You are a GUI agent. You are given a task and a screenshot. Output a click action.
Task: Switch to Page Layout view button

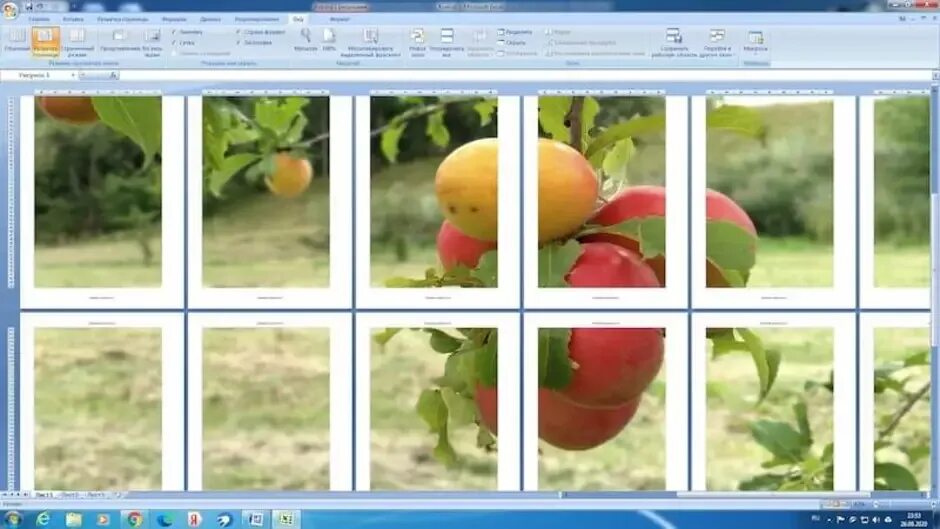(46, 41)
